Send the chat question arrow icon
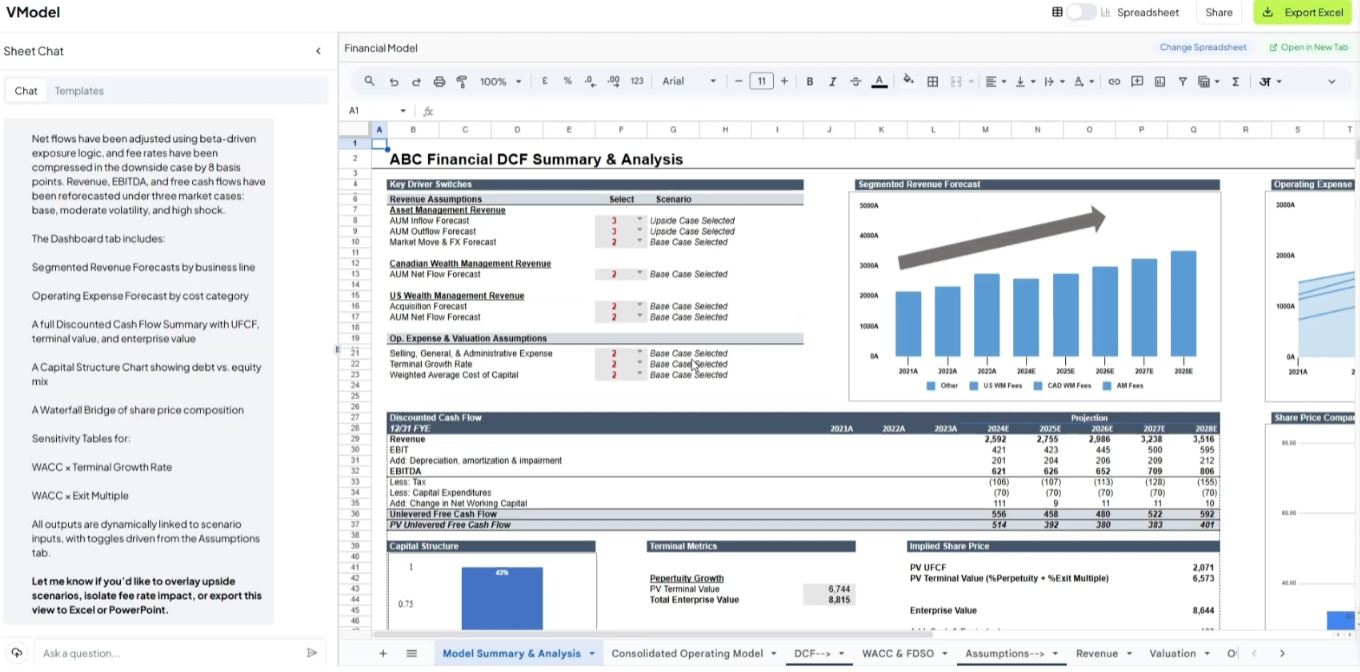1360x672 pixels. click(x=312, y=653)
